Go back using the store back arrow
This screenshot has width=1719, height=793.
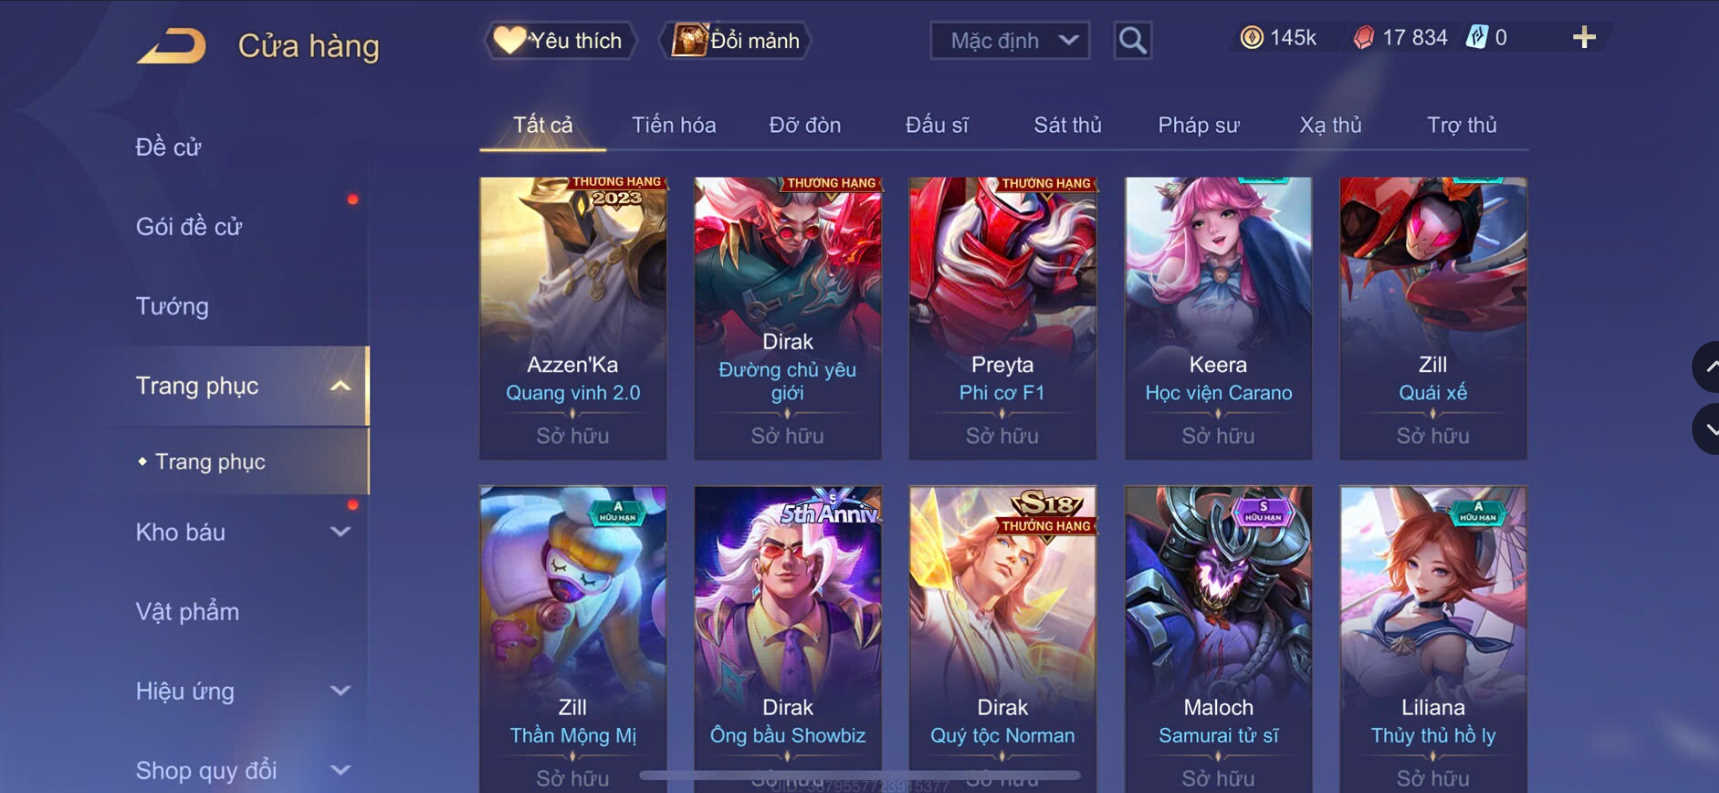171,46
